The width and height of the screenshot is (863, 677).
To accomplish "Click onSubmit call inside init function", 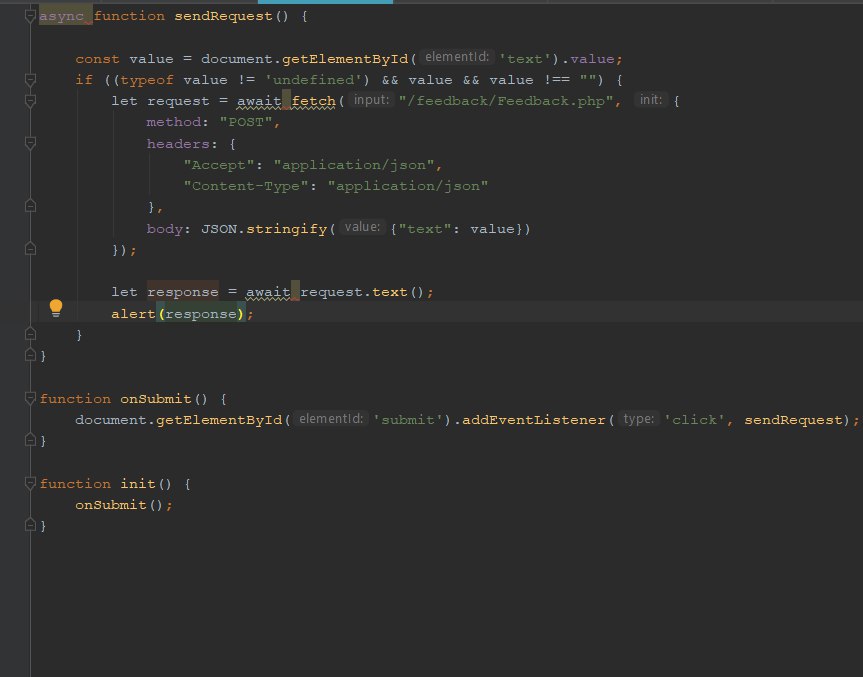I will click(x=111, y=505).
